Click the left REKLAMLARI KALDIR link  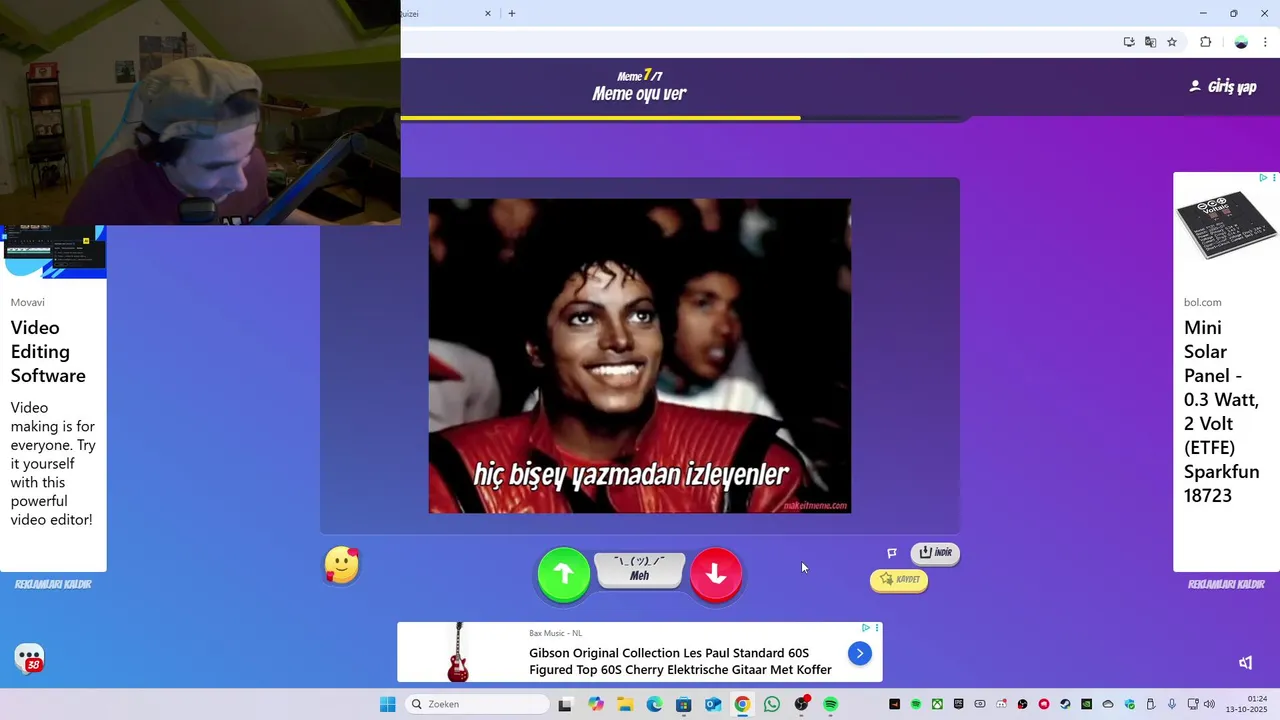point(53,584)
